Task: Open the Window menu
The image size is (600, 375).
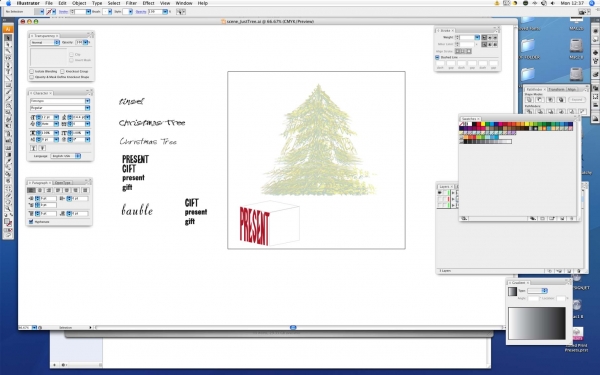Action: click(184, 3)
